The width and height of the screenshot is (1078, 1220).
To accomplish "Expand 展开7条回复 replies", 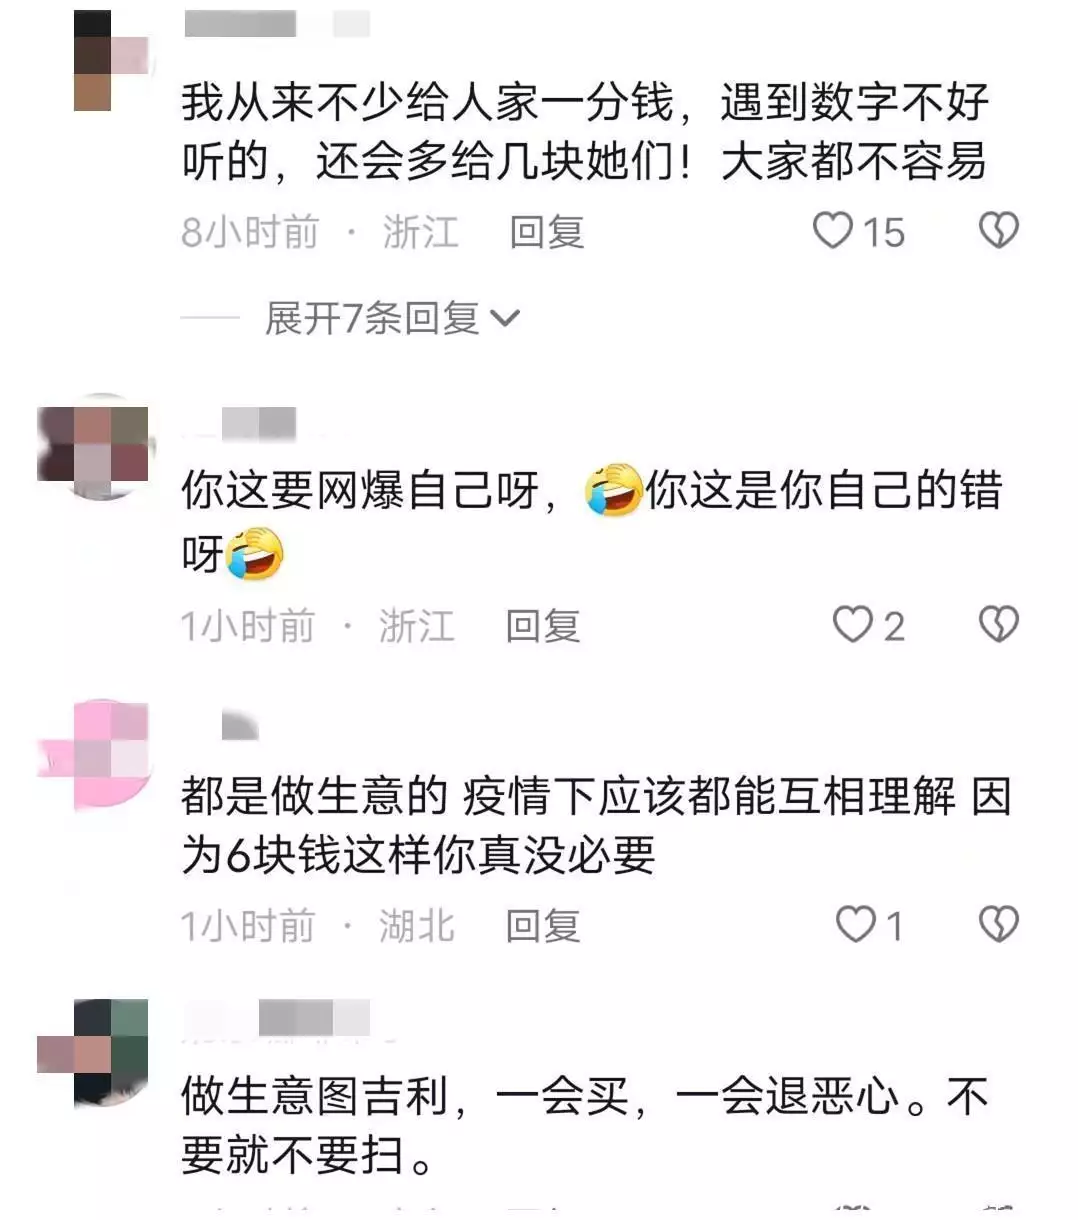I will pyautogui.click(x=372, y=318).
